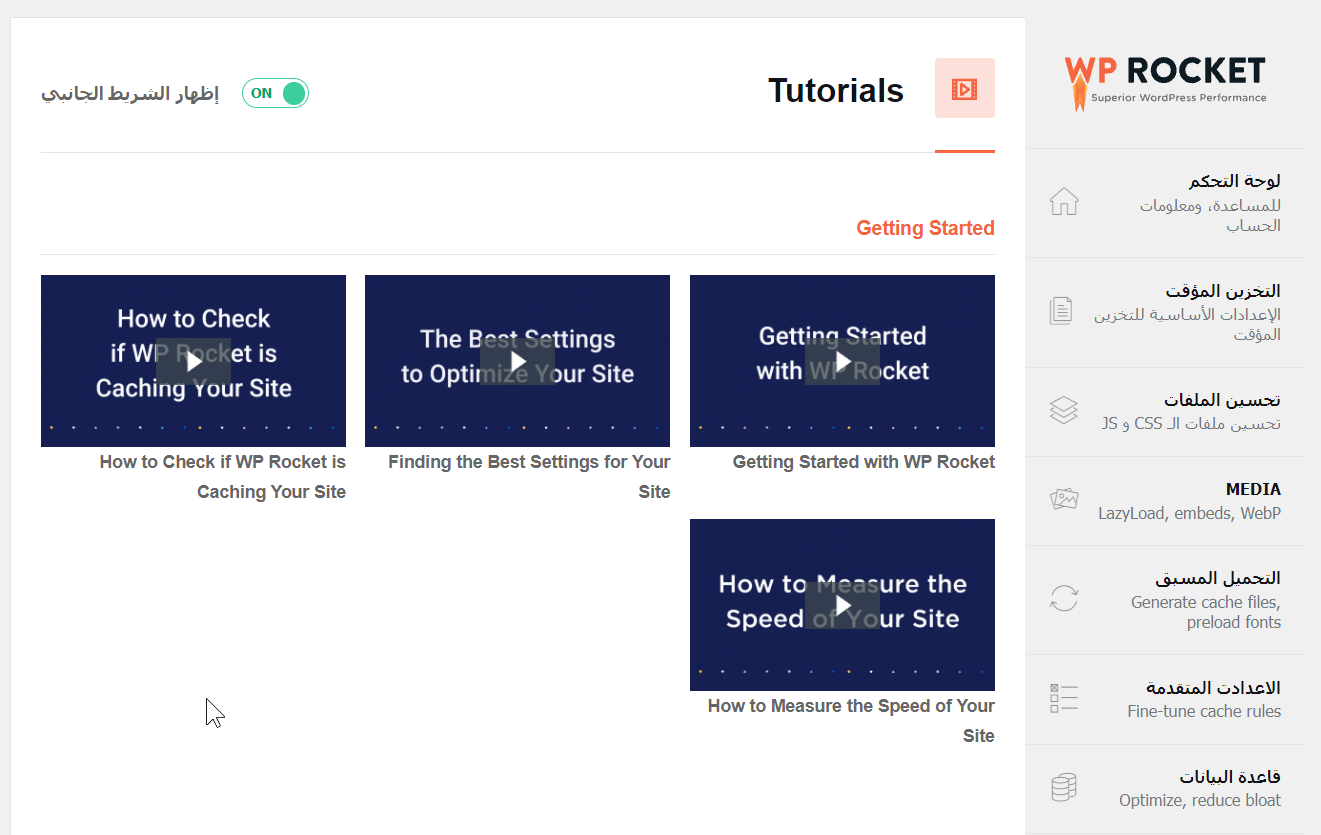This screenshot has height=835, width=1321.
Task: Play the How to Check Caching video
Action: click(193, 361)
